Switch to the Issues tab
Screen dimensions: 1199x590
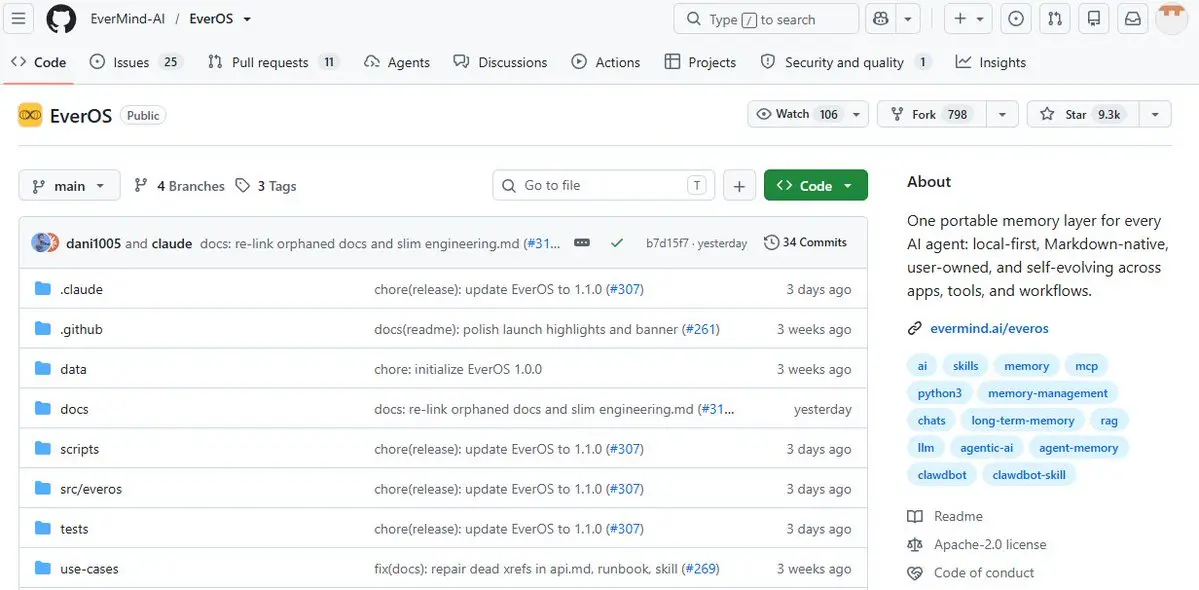[x=136, y=63]
